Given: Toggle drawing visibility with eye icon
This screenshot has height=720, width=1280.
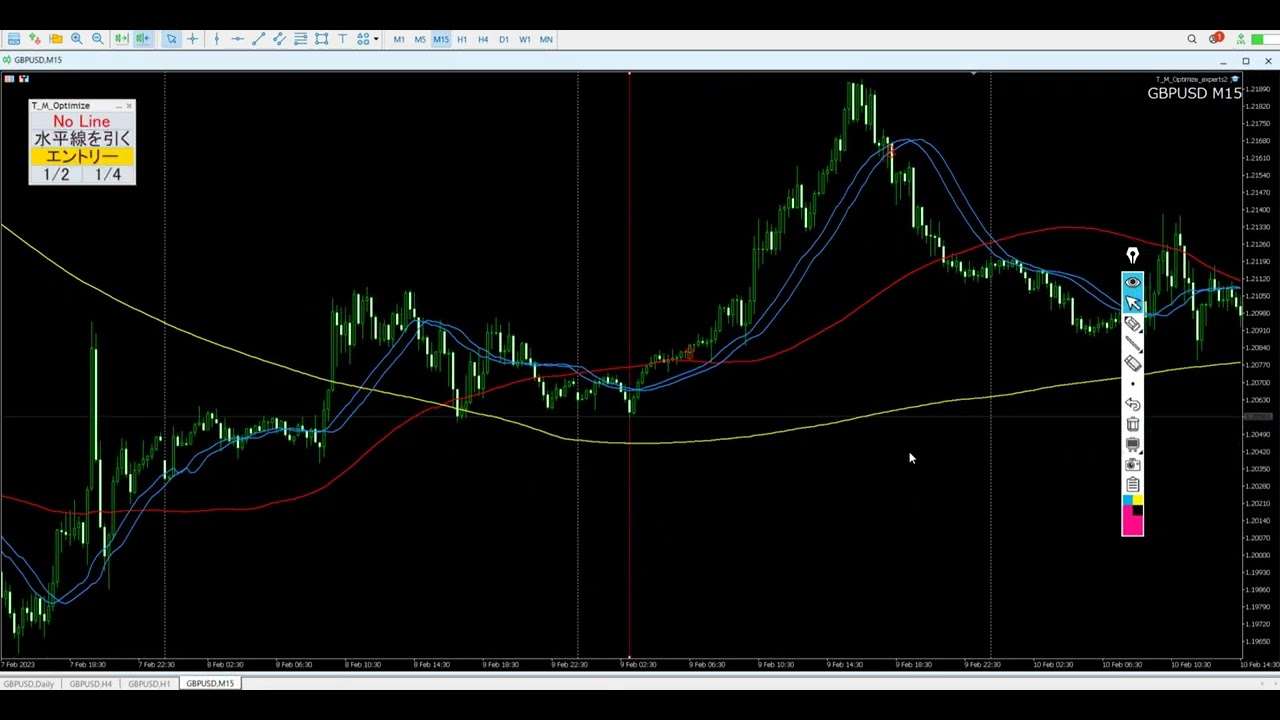Looking at the screenshot, I should point(1132,282).
